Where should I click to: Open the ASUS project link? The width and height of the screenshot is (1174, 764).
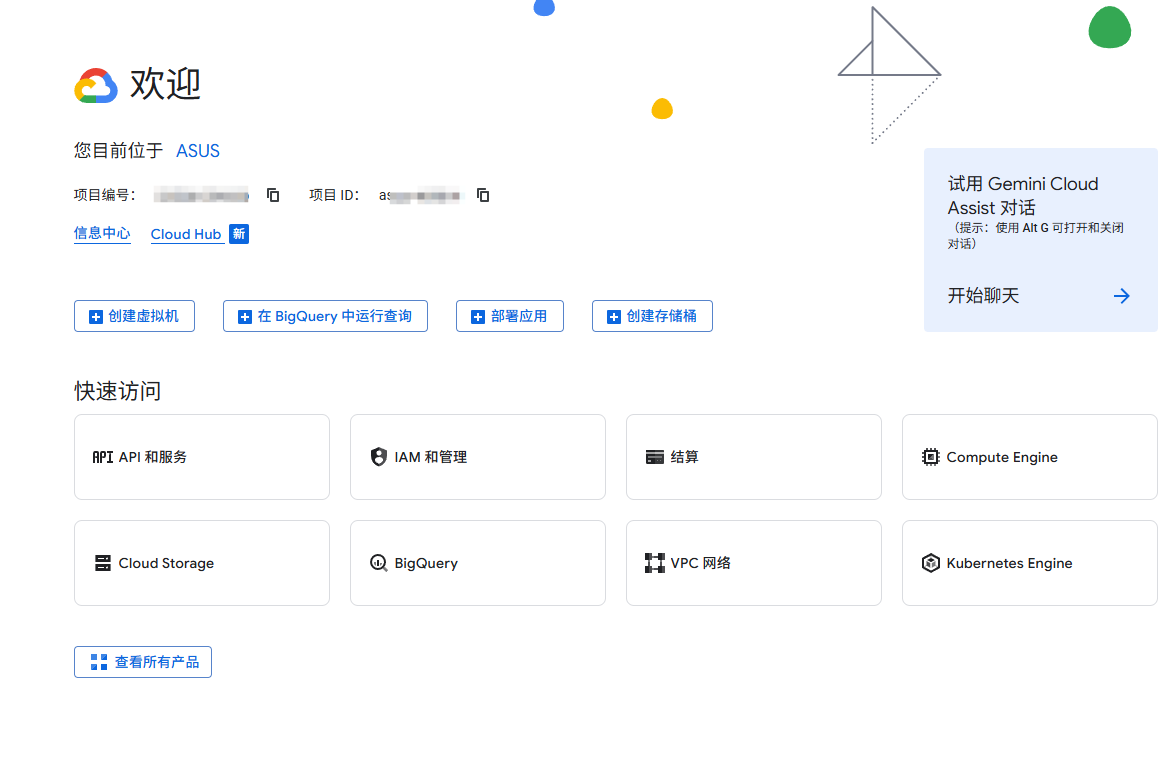pos(198,151)
